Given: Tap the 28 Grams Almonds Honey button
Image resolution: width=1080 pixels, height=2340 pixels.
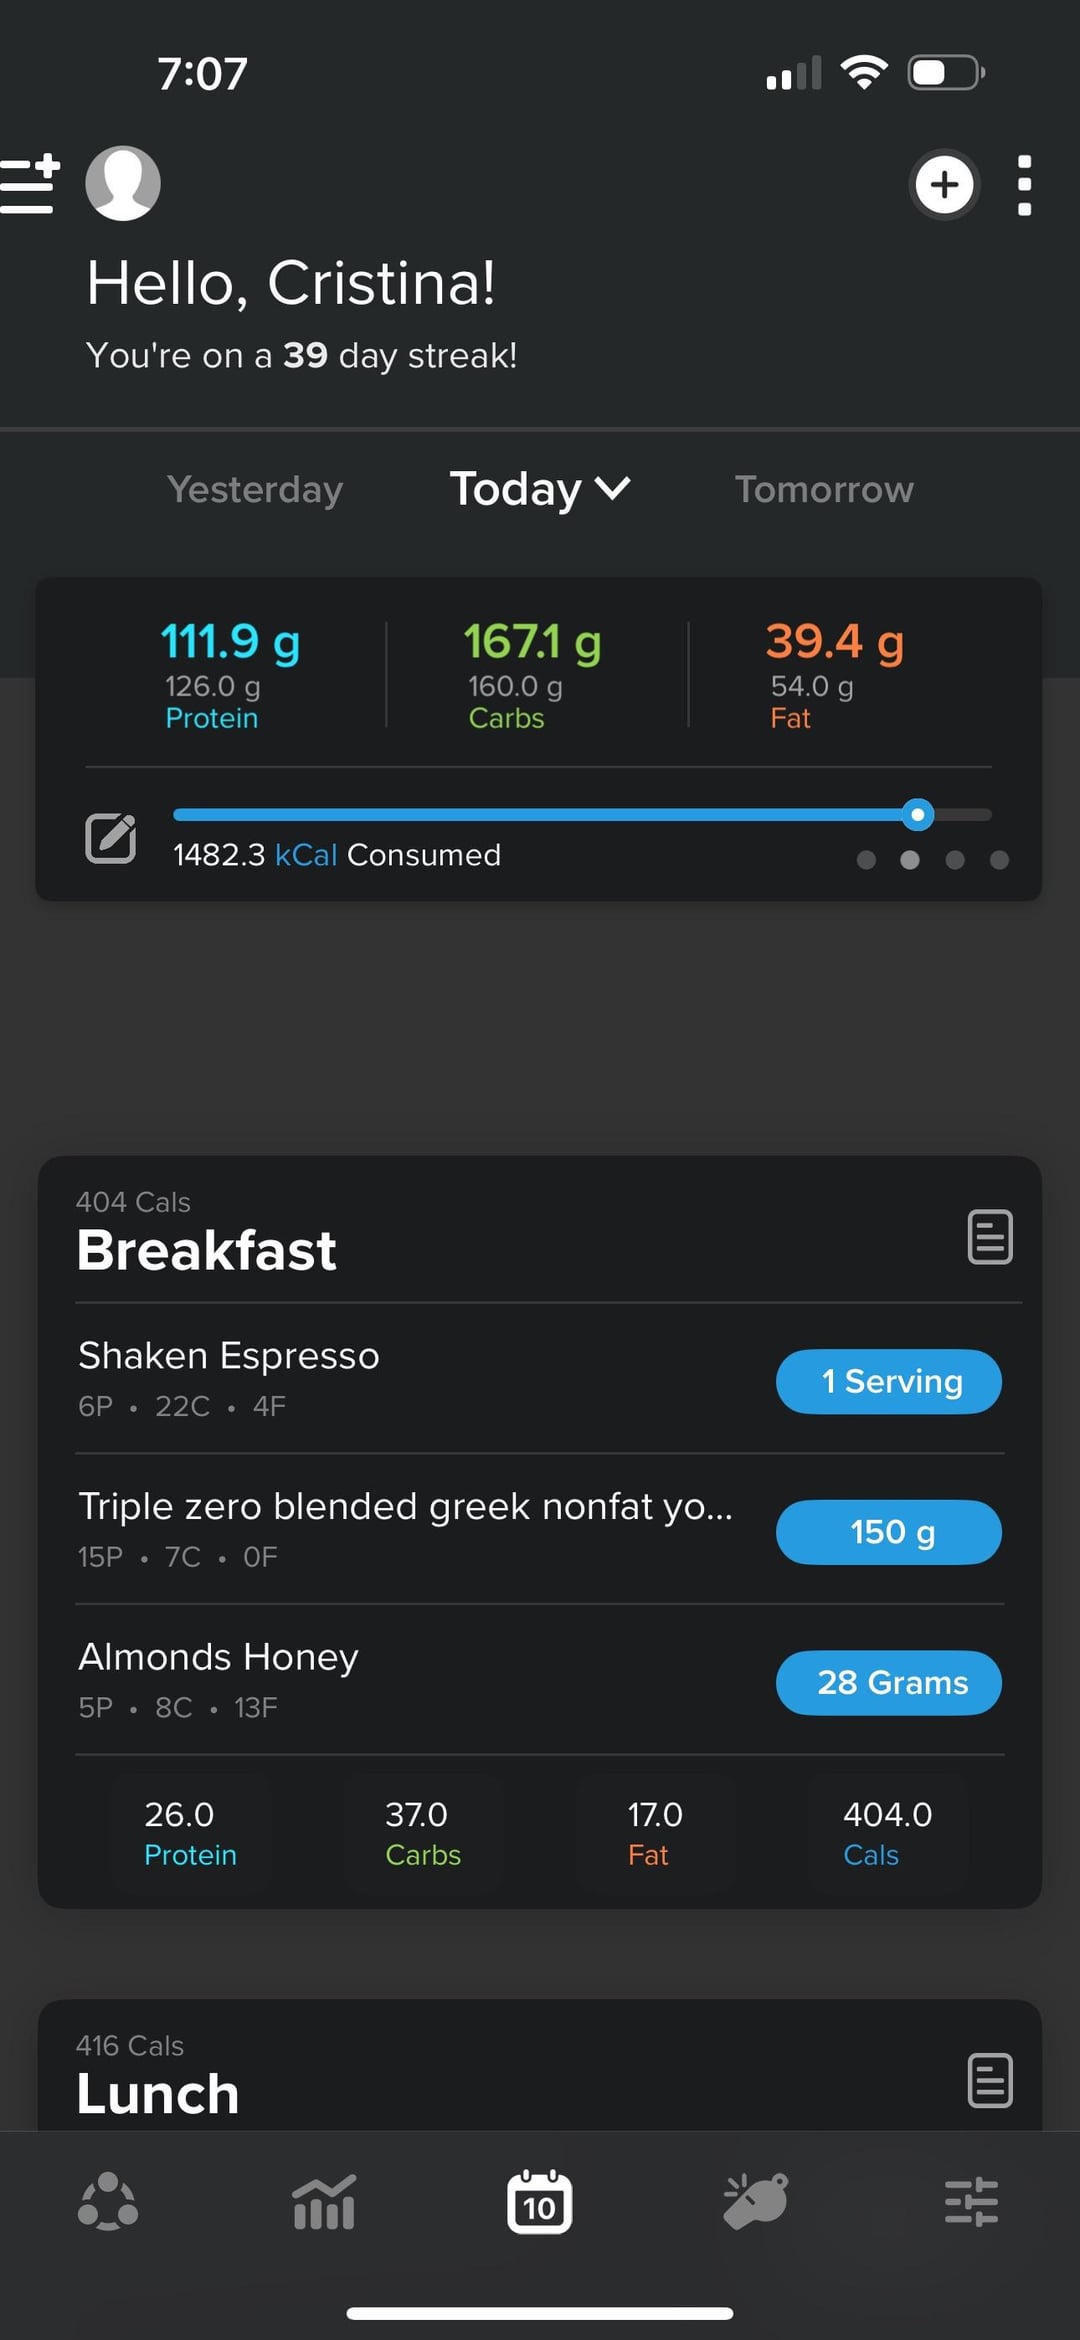Looking at the screenshot, I should click(888, 1683).
